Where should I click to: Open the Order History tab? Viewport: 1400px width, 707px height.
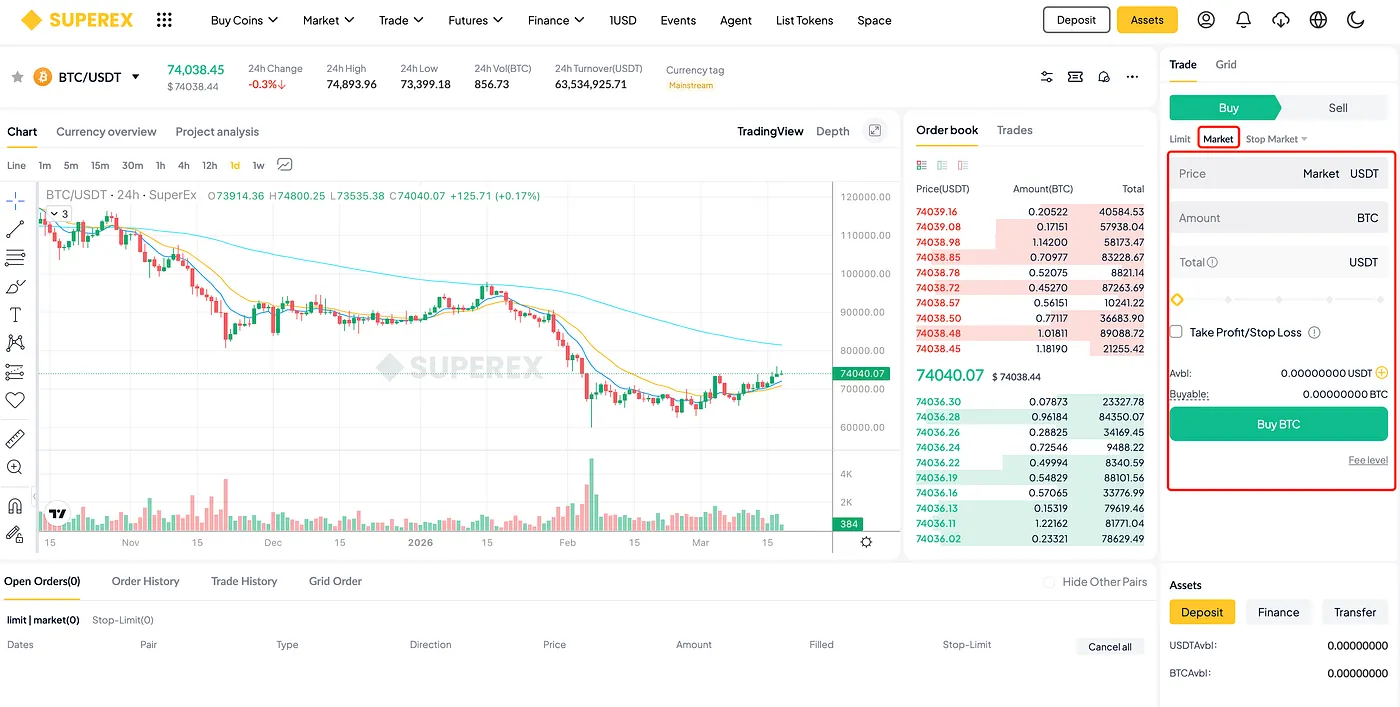[145, 581]
